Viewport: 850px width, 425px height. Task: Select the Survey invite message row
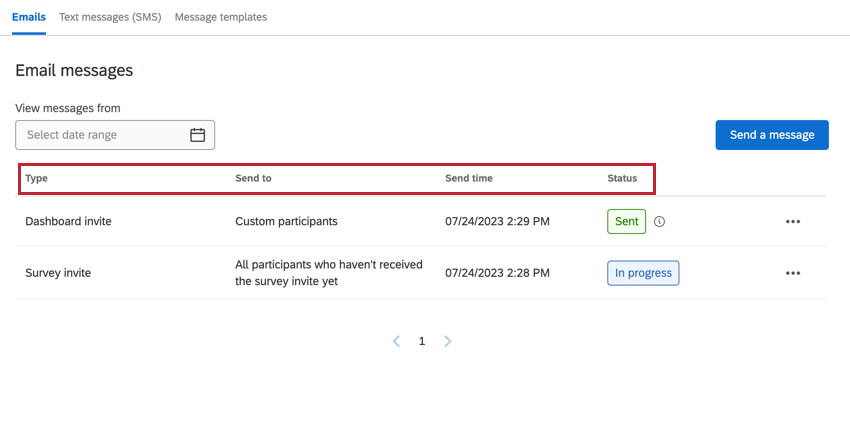click(56, 273)
